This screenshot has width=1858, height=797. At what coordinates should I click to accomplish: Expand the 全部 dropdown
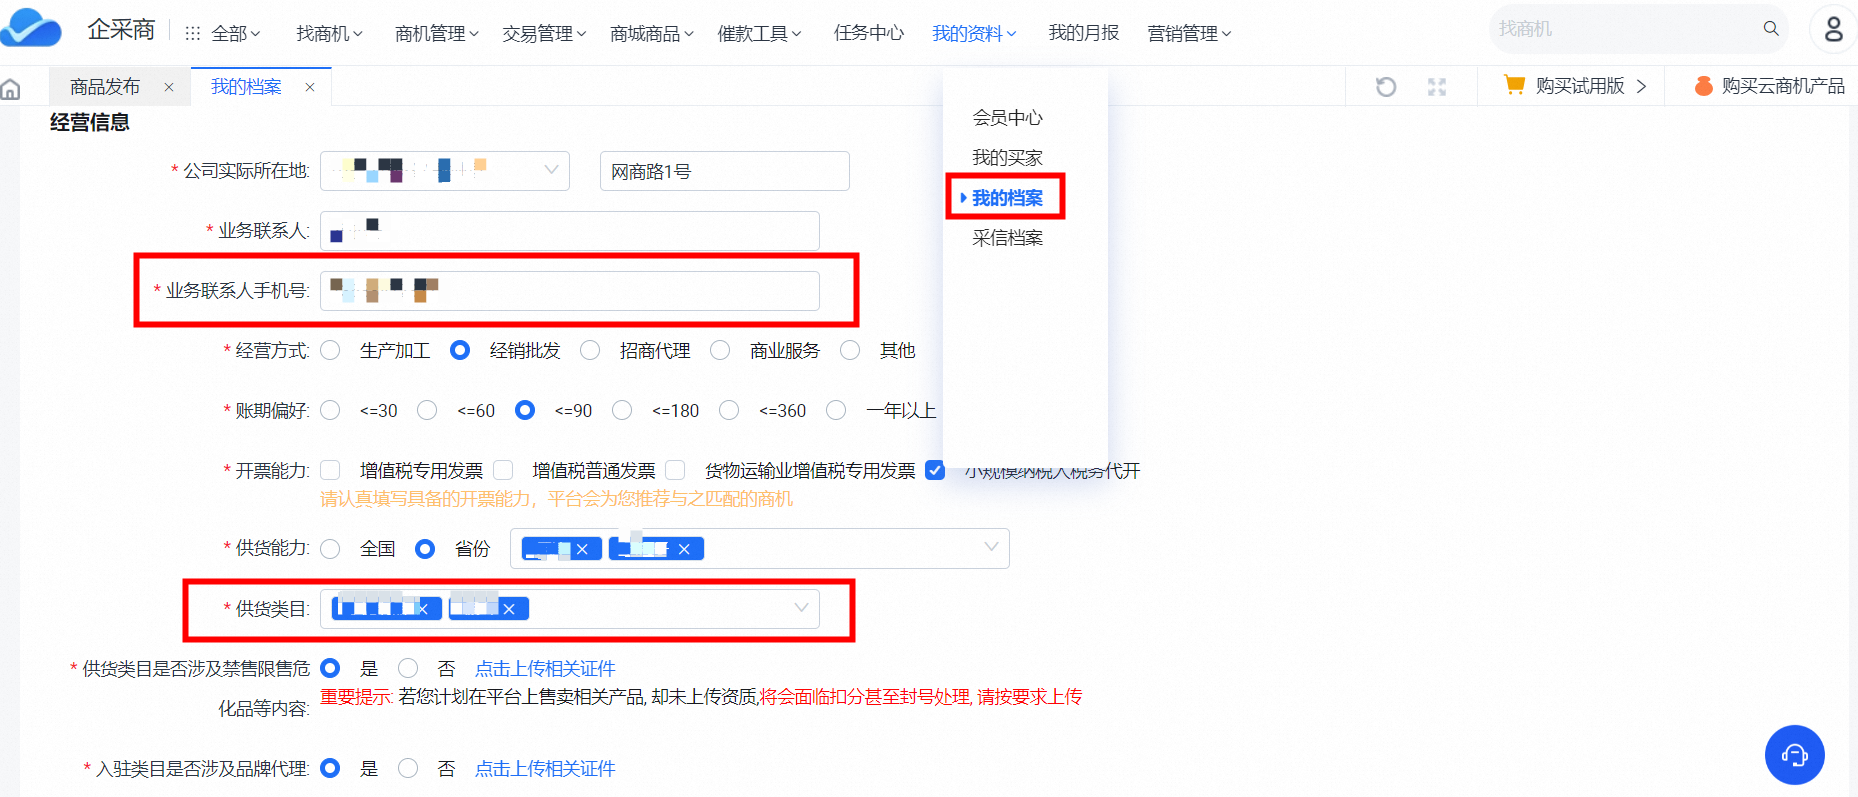(x=236, y=34)
